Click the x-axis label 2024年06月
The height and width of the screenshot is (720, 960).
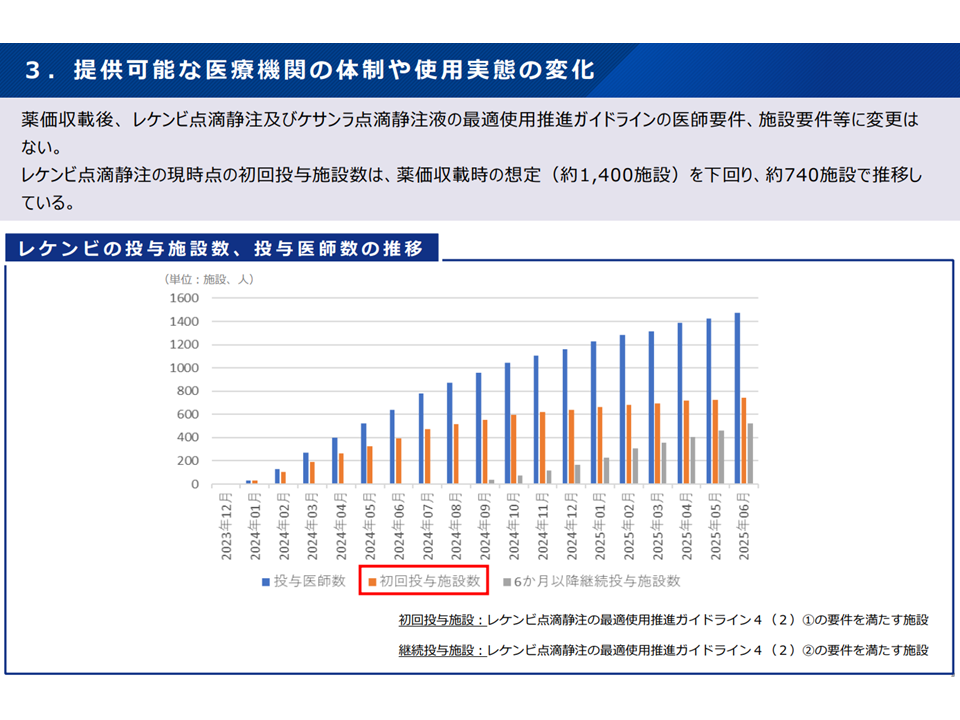click(x=399, y=527)
